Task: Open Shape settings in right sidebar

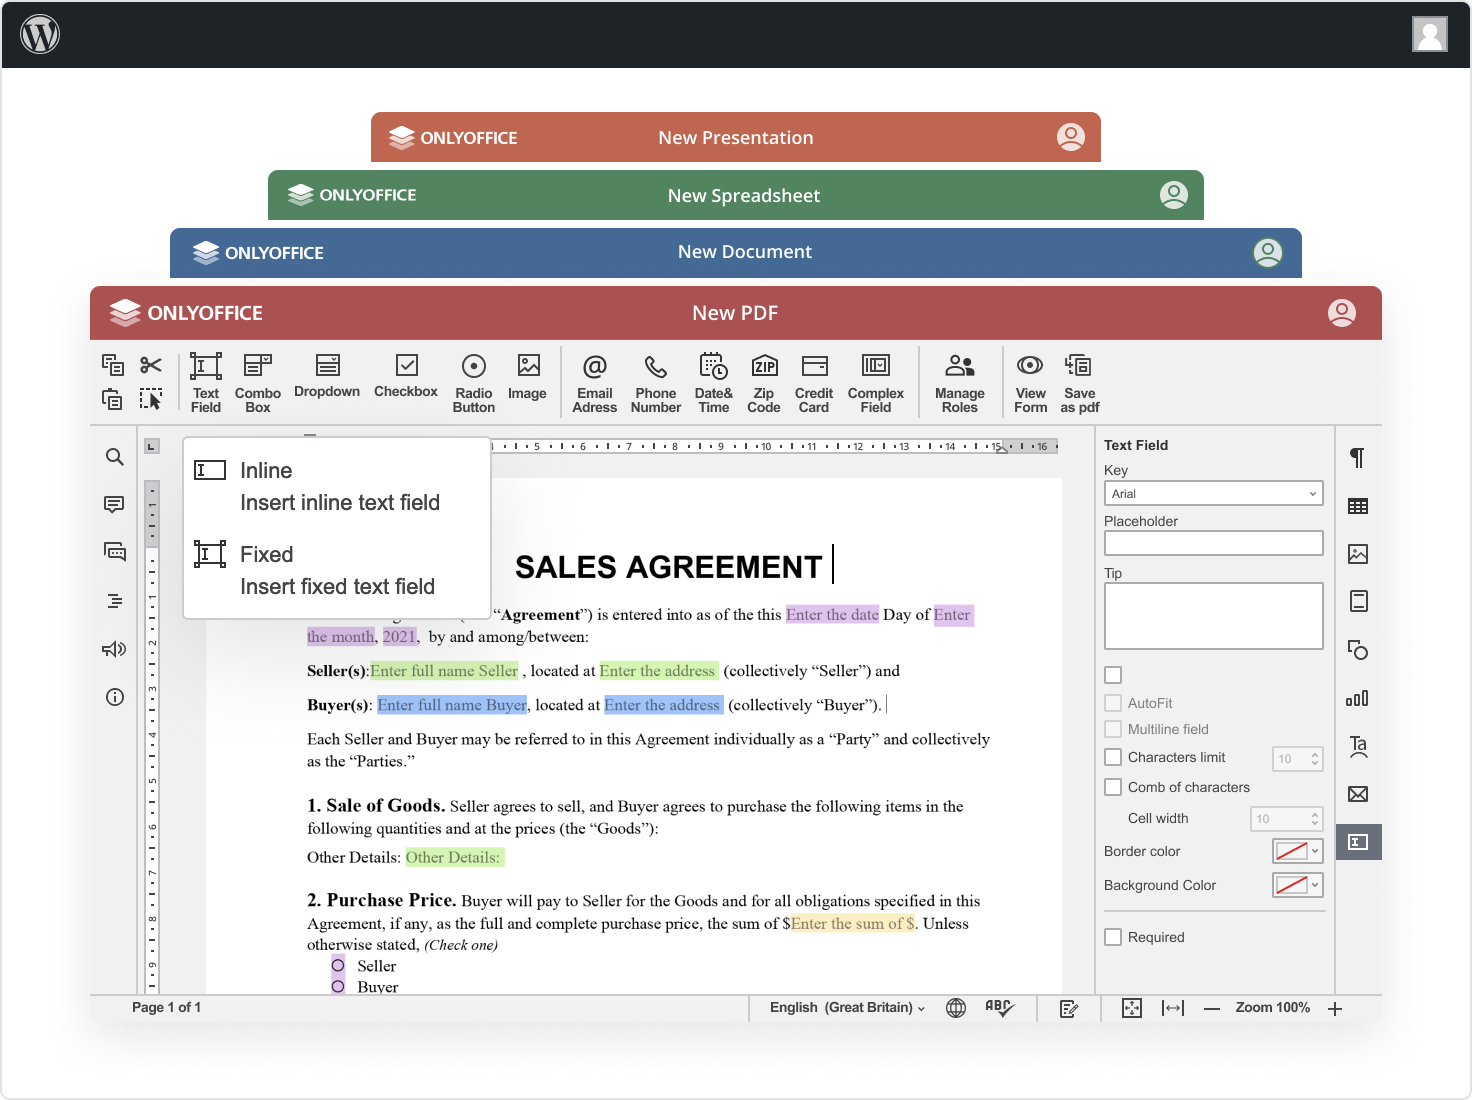Action: pyautogui.click(x=1358, y=650)
